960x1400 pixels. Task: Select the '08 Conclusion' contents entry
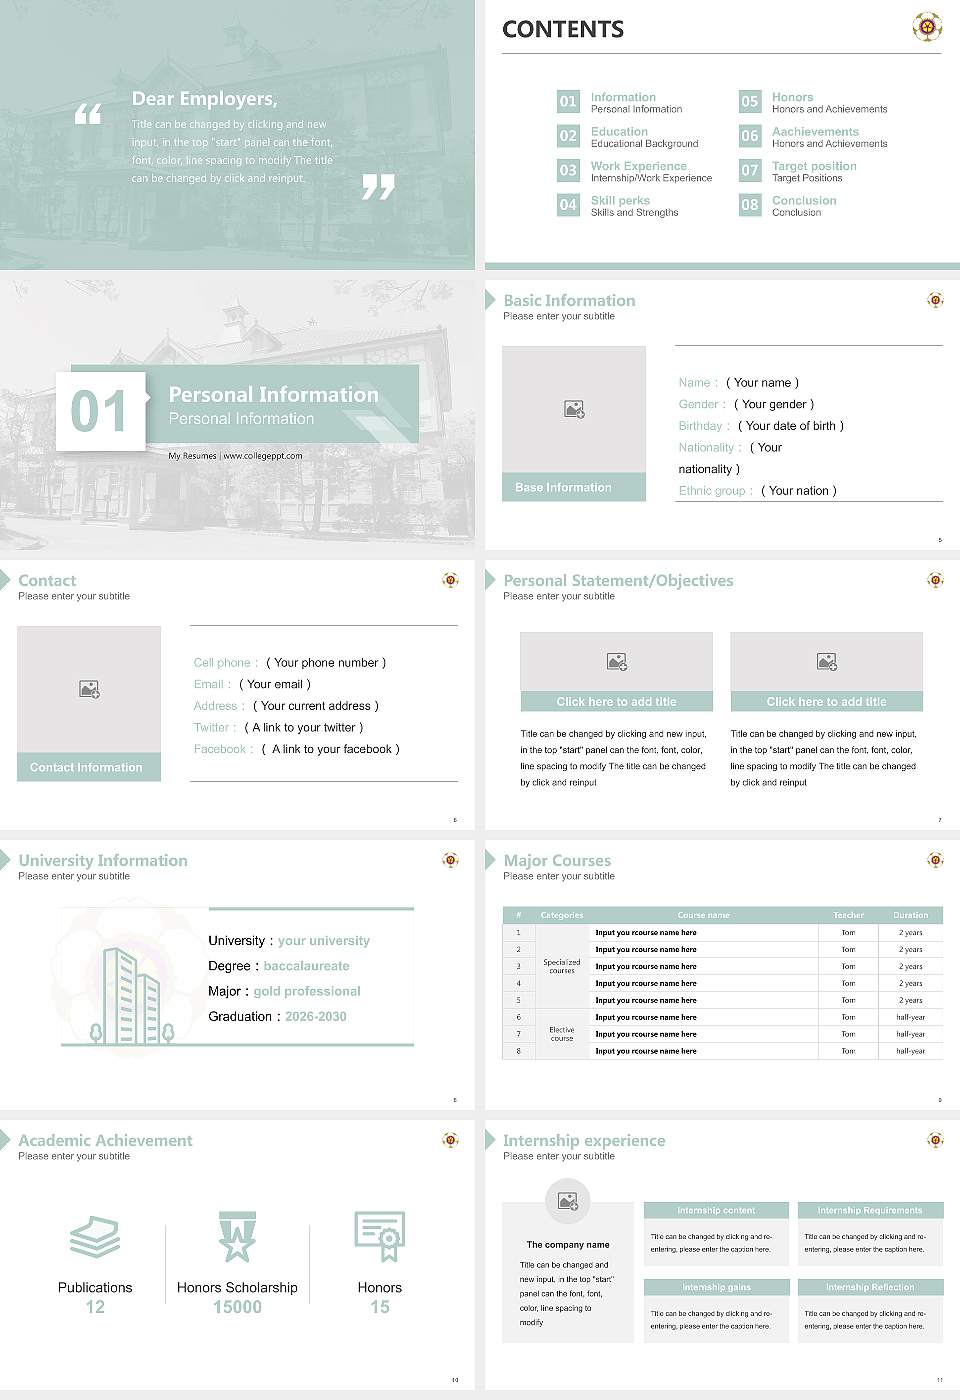[800, 205]
